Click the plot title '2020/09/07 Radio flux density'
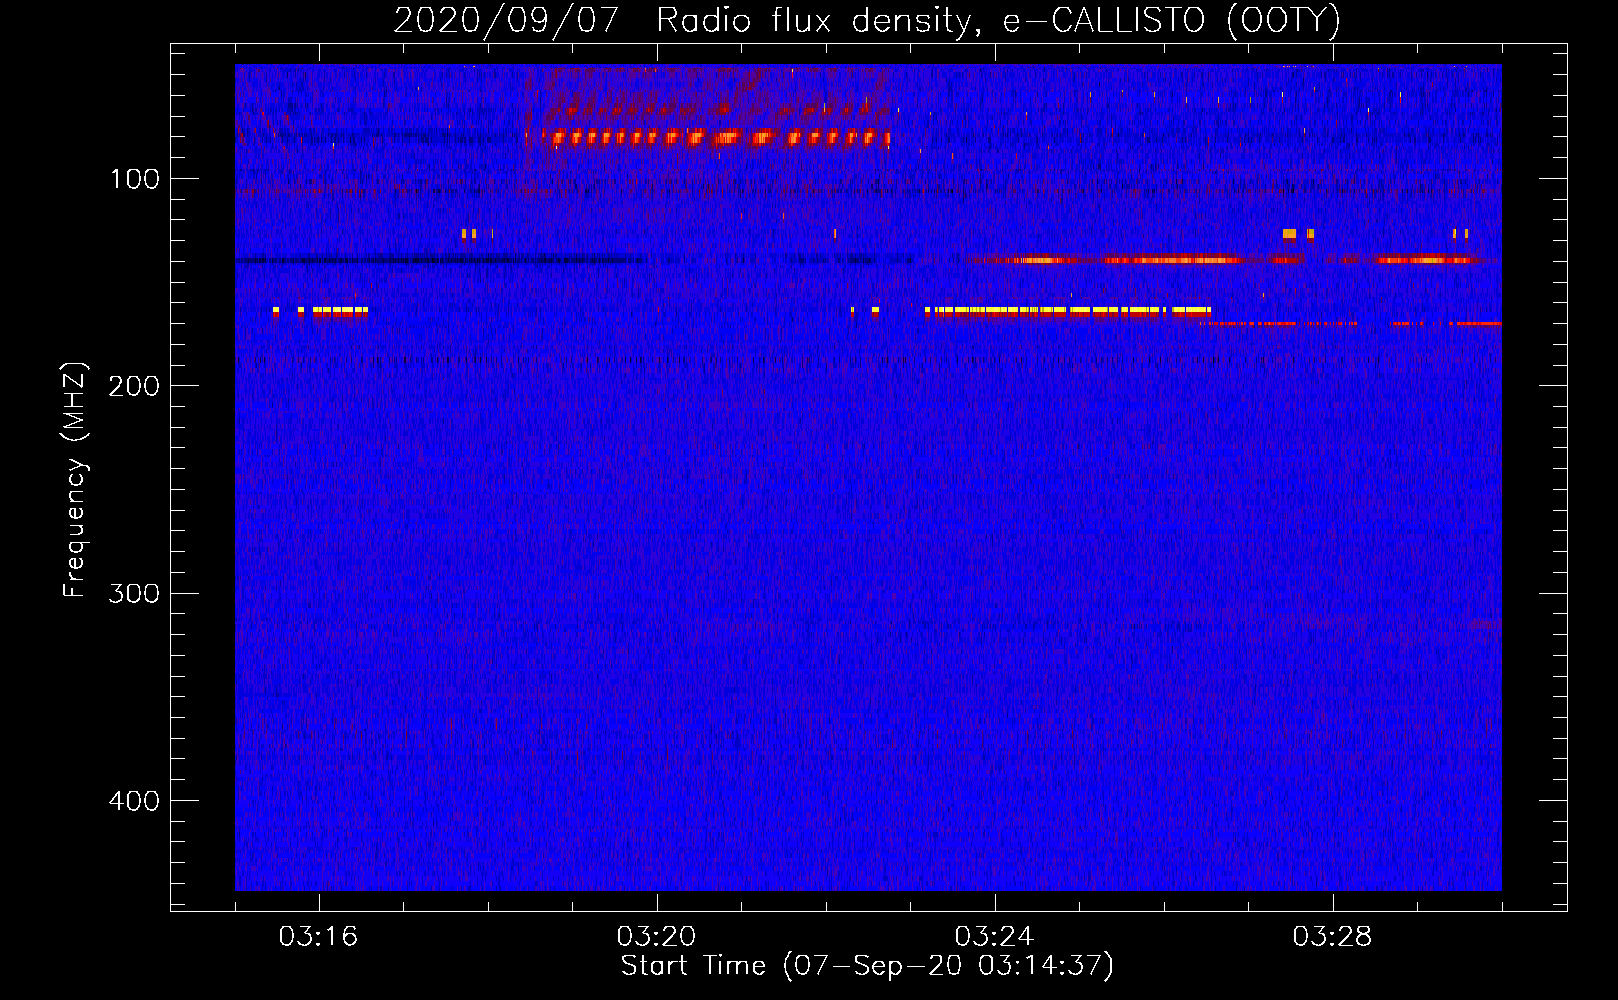This screenshot has height=1000, width=1618. [x=867, y=20]
